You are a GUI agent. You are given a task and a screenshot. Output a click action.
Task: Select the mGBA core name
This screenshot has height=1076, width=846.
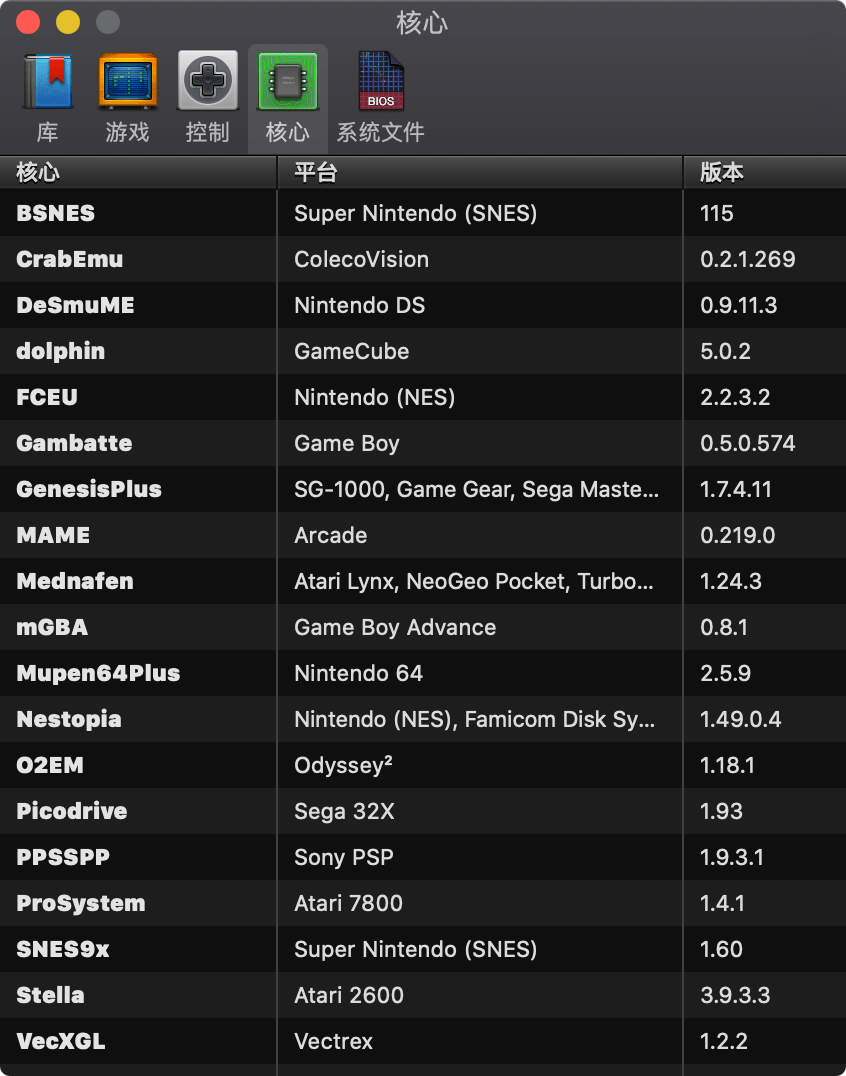pos(52,627)
